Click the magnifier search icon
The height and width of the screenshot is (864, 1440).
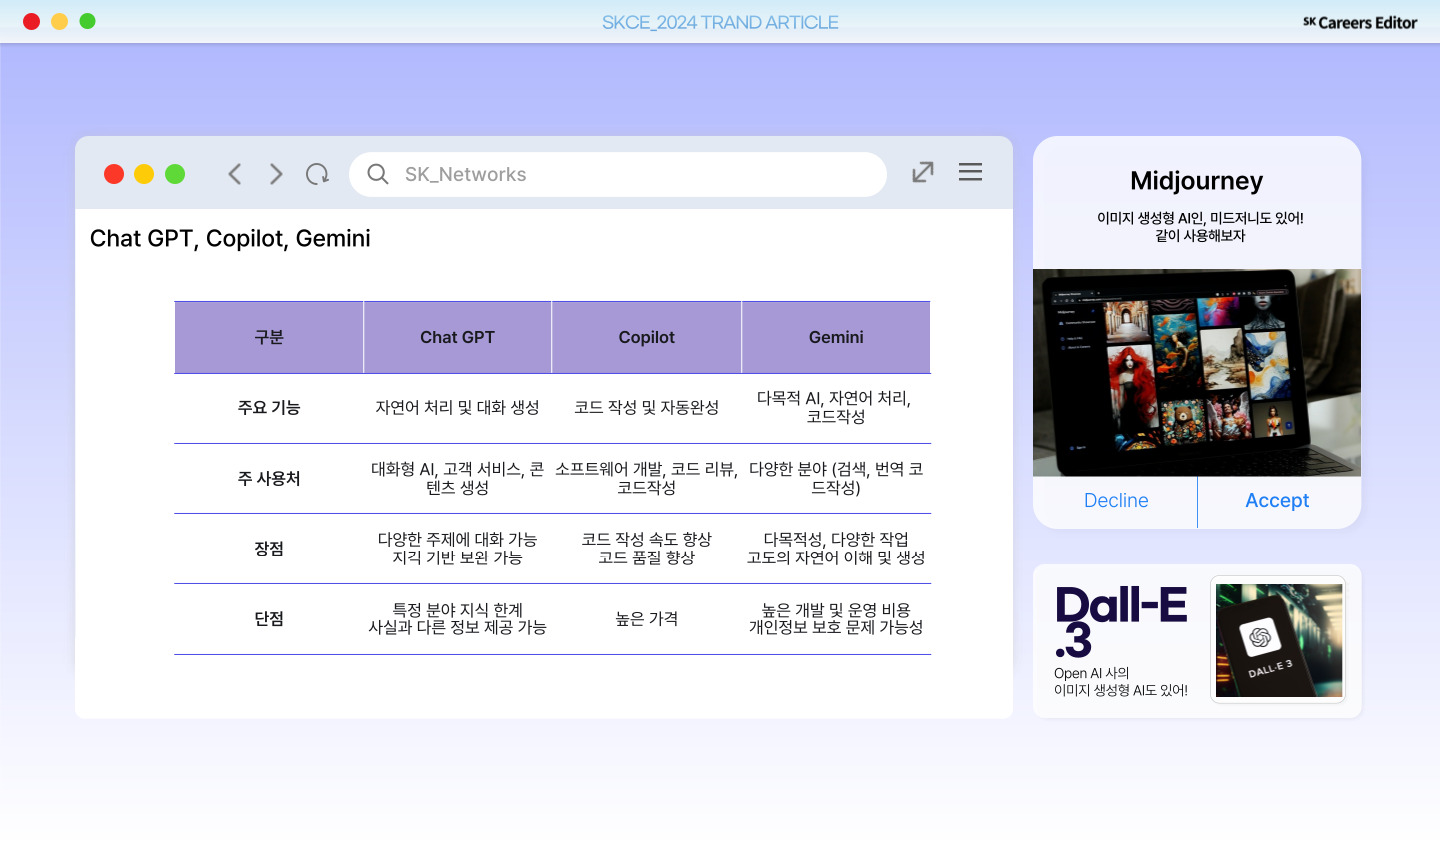click(x=377, y=174)
